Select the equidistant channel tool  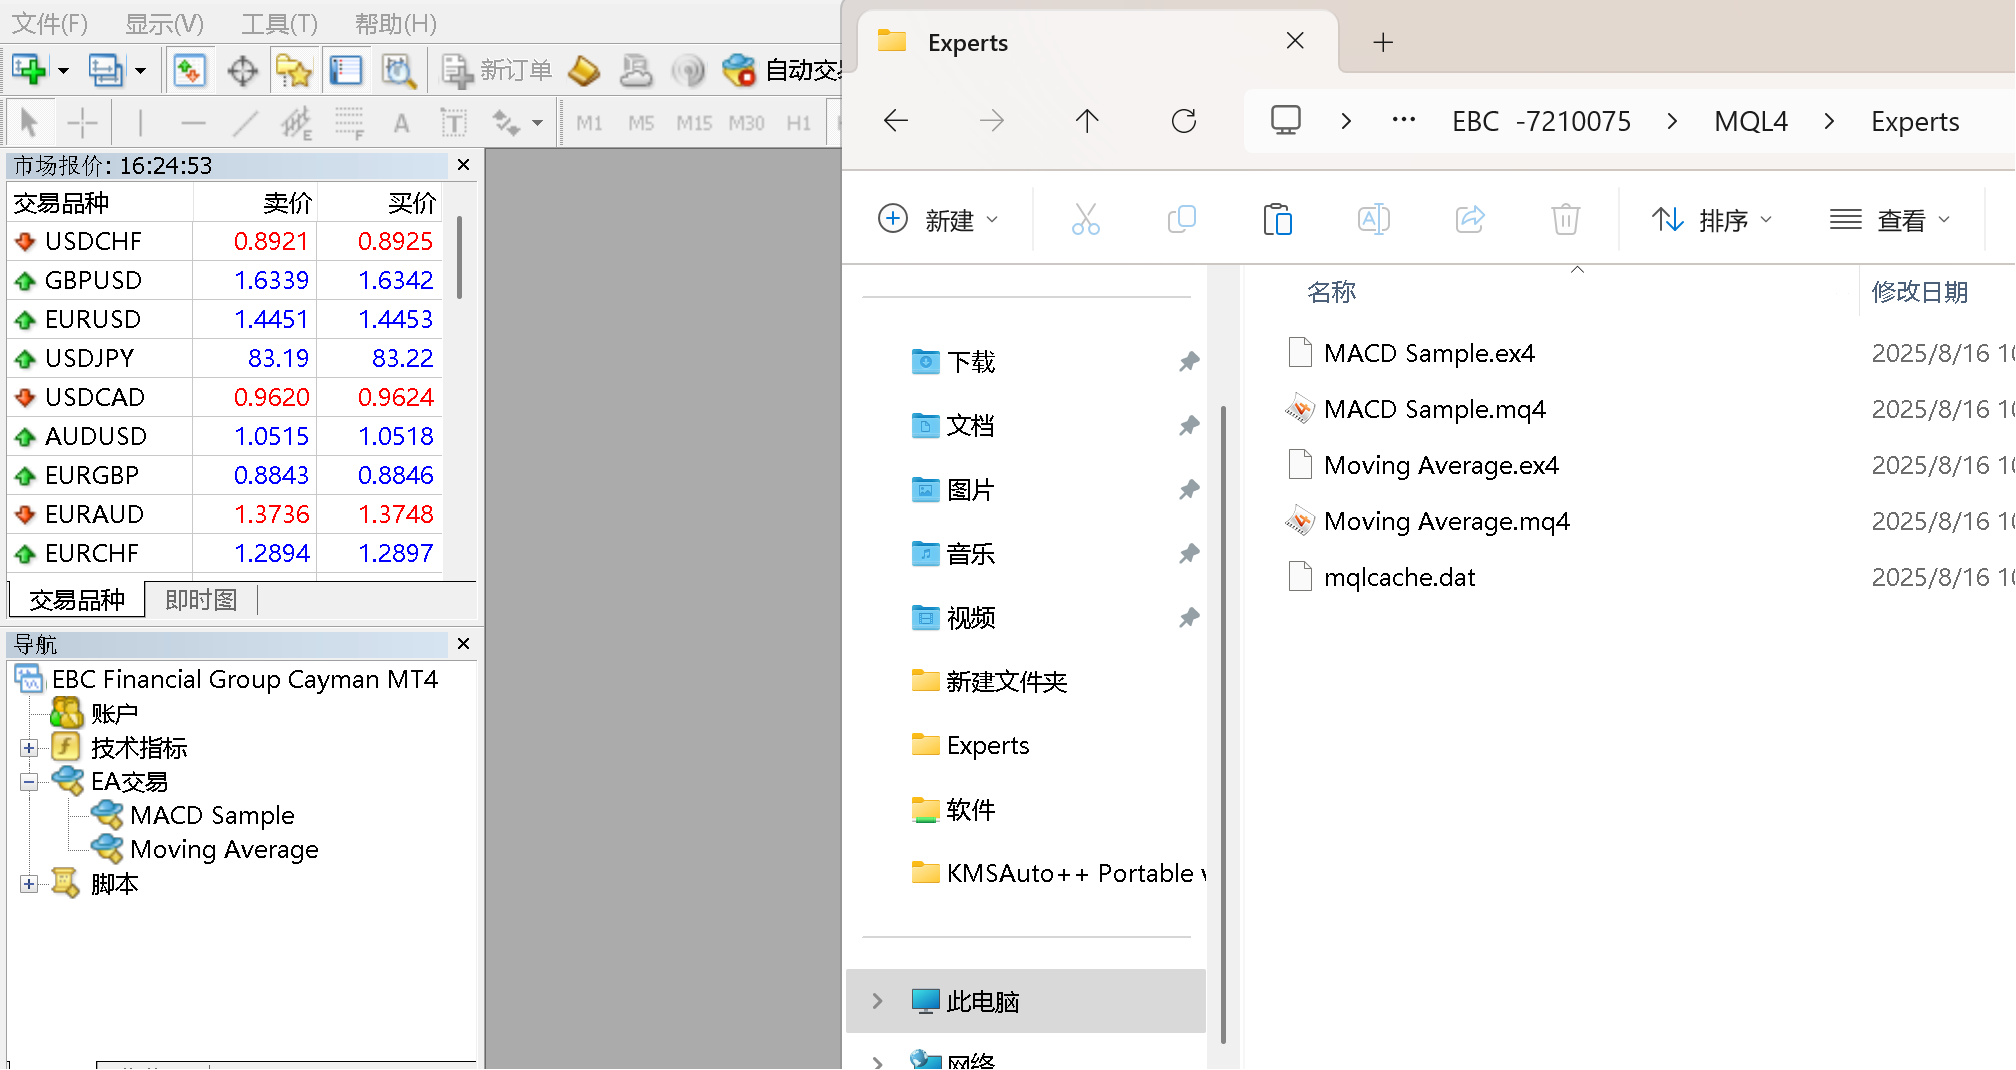[297, 123]
